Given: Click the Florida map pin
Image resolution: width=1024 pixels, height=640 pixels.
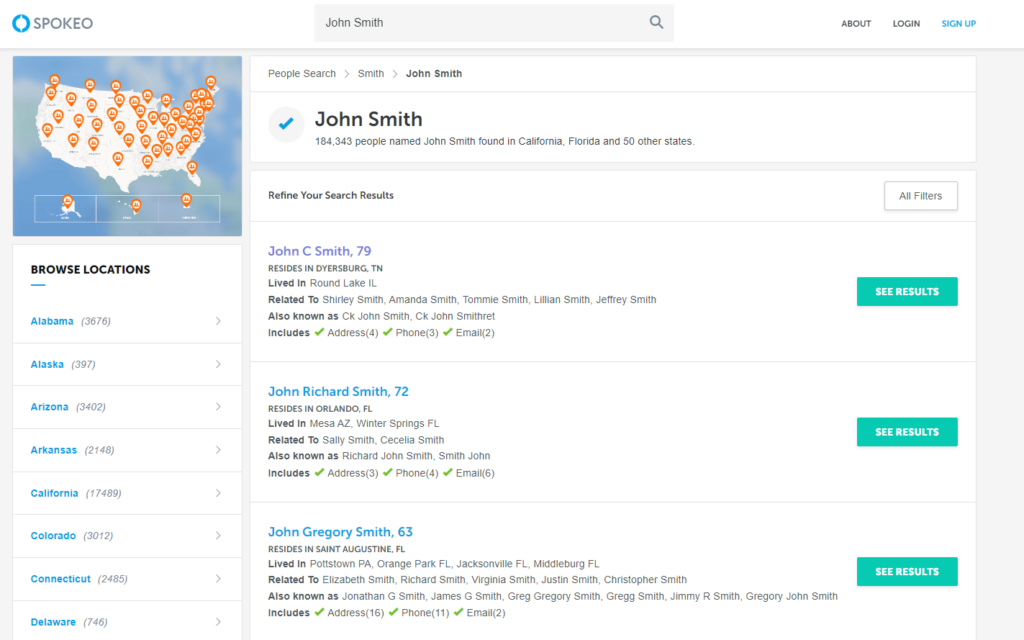Looking at the screenshot, I should pyautogui.click(x=192, y=168).
